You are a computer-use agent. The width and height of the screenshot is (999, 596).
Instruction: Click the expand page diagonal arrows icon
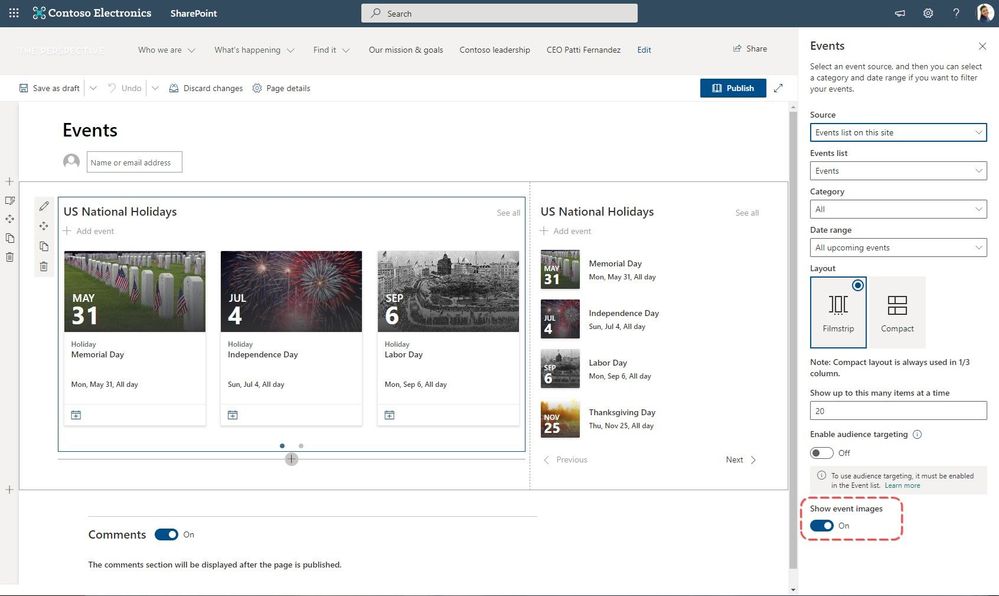pyautogui.click(x=778, y=88)
